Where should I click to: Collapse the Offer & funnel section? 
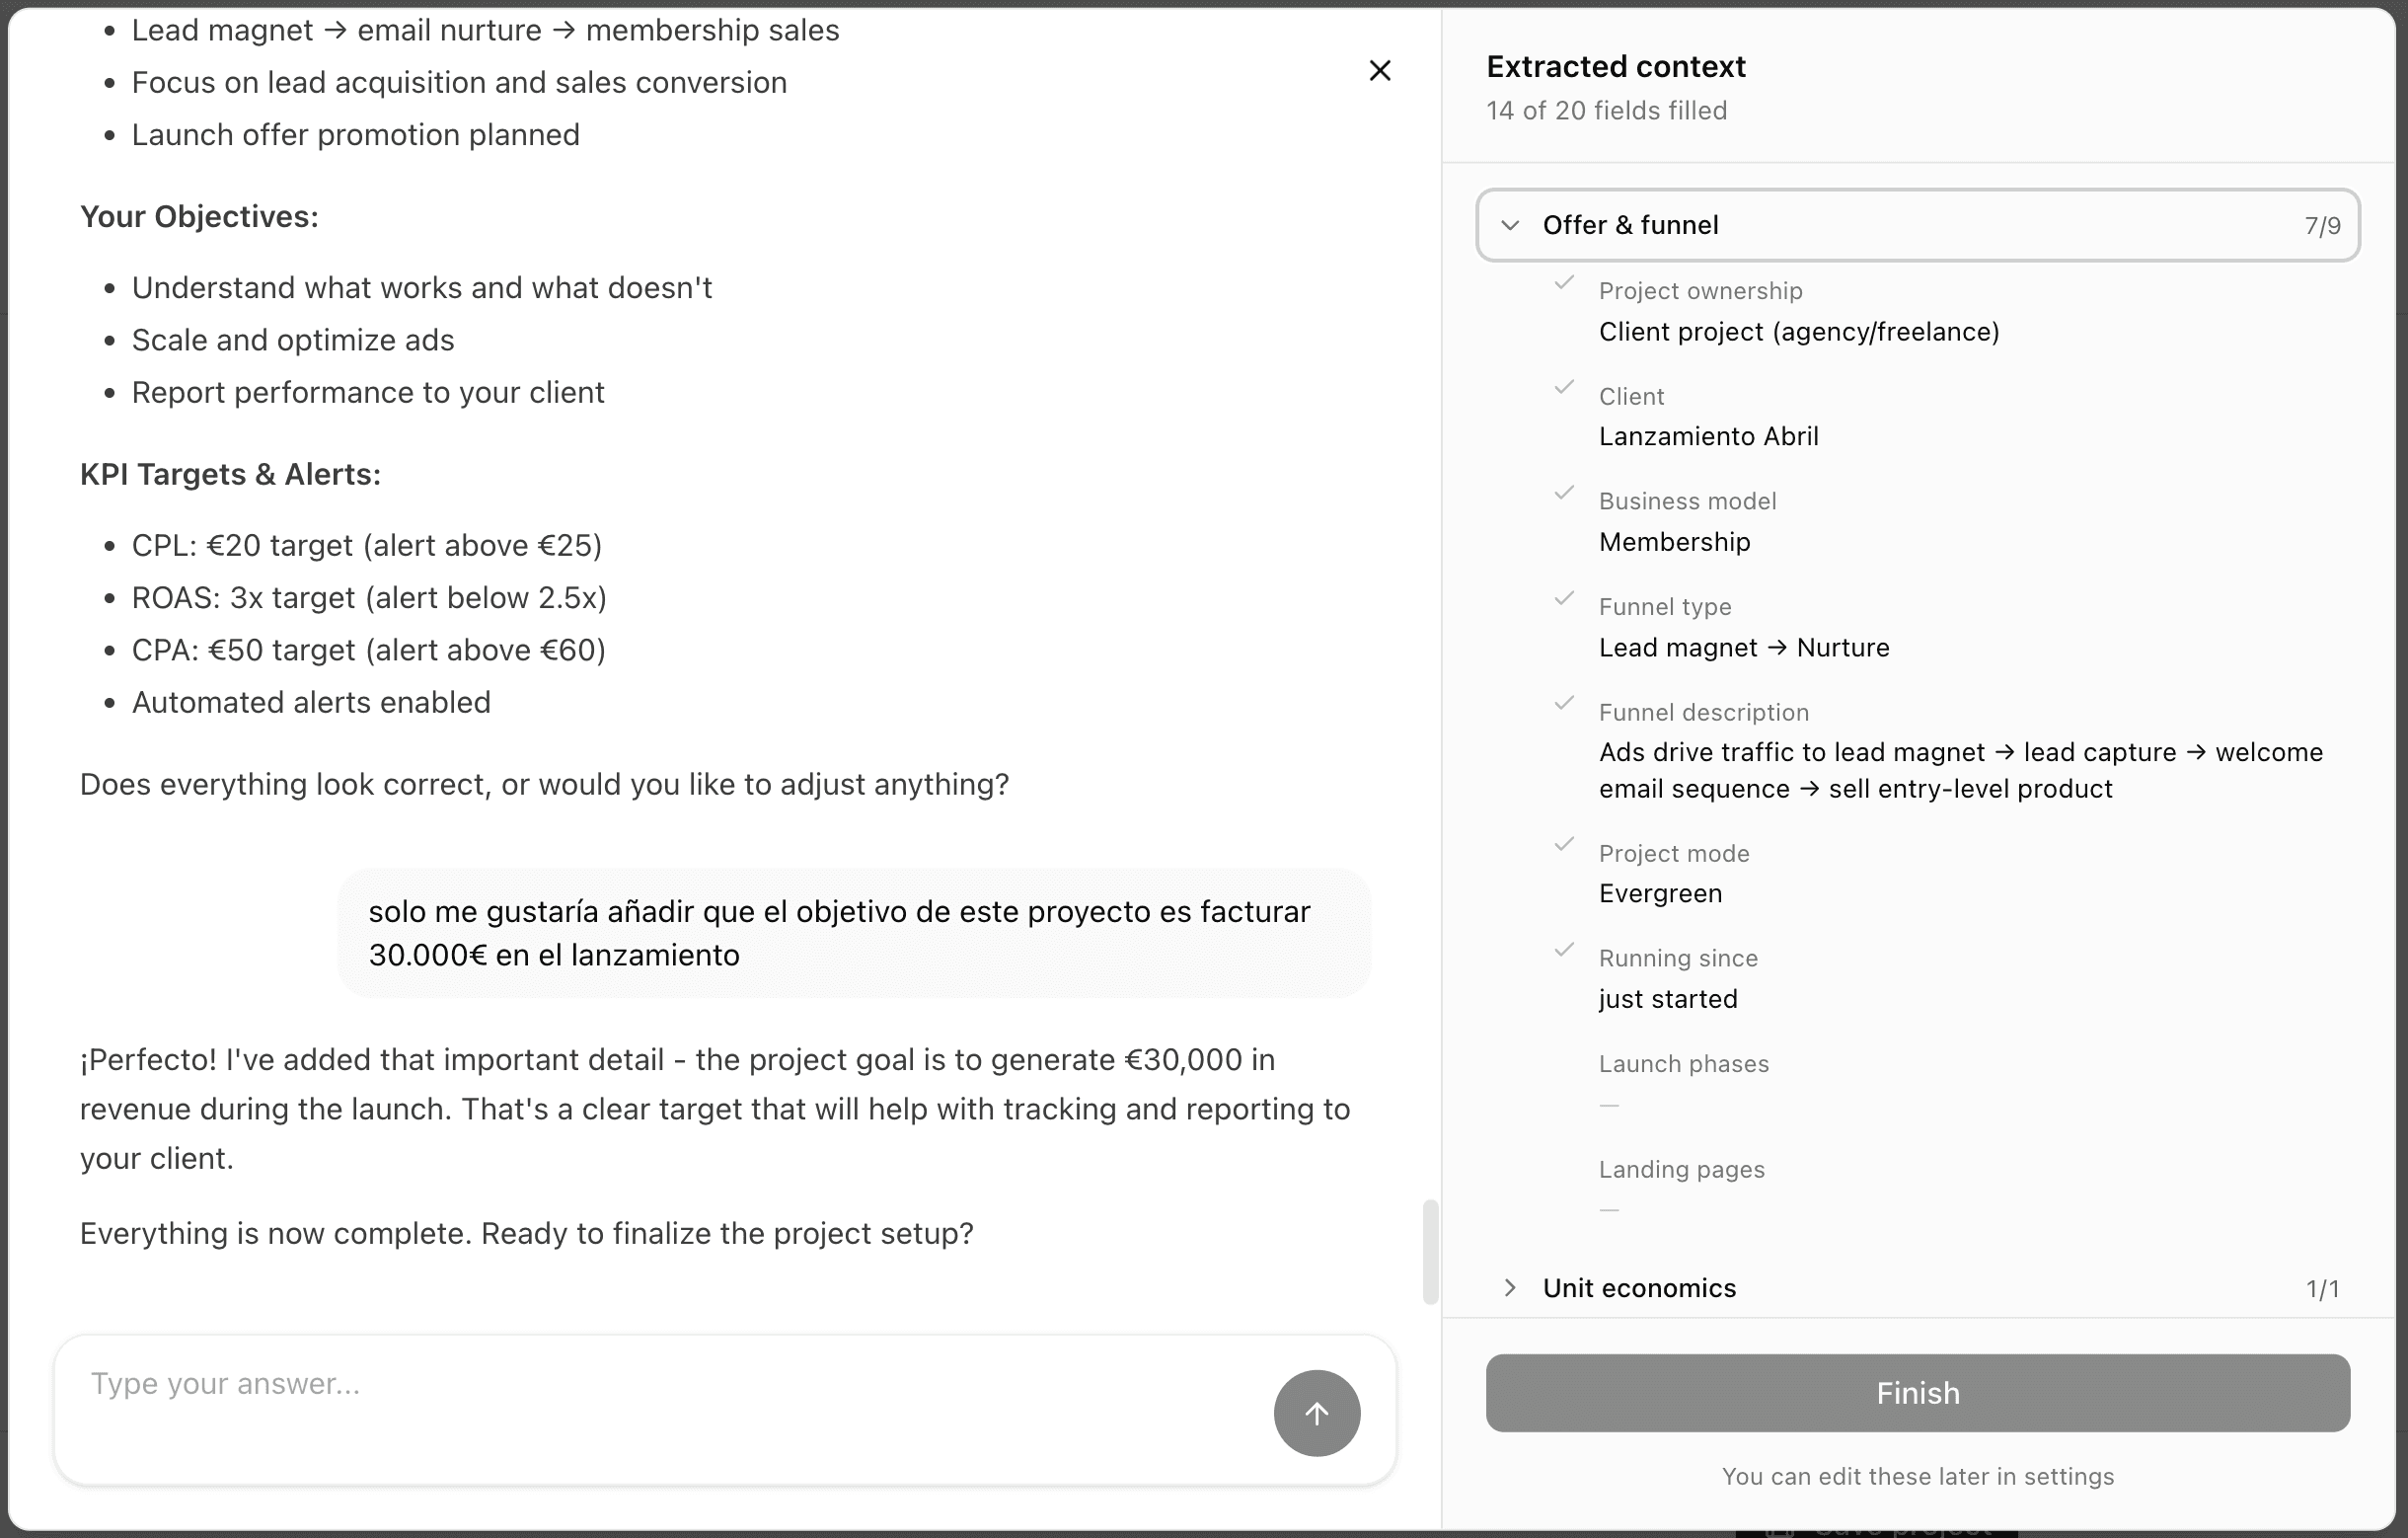pyautogui.click(x=1510, y=225)
